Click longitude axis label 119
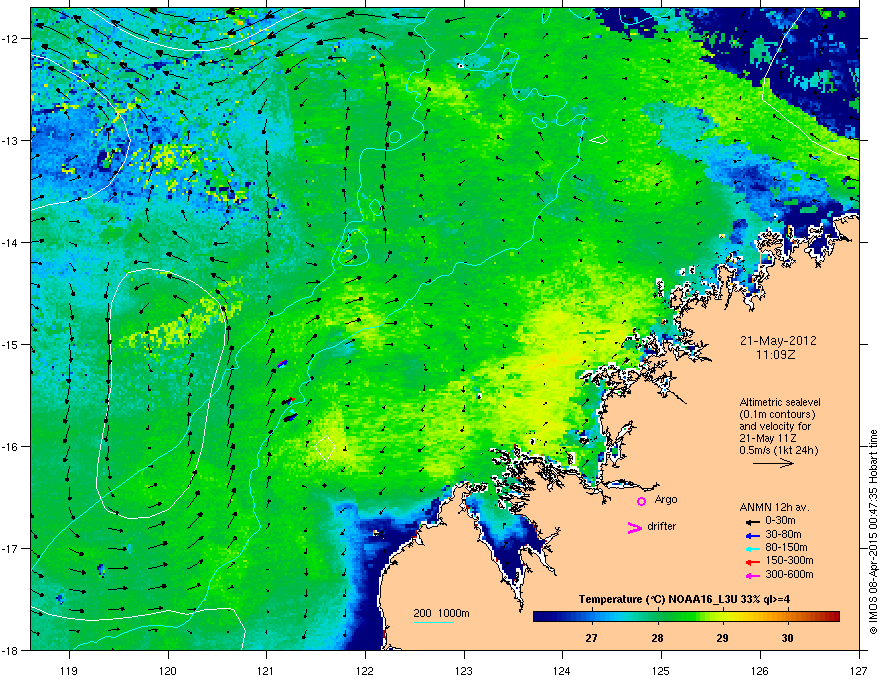 pos(69,671)
